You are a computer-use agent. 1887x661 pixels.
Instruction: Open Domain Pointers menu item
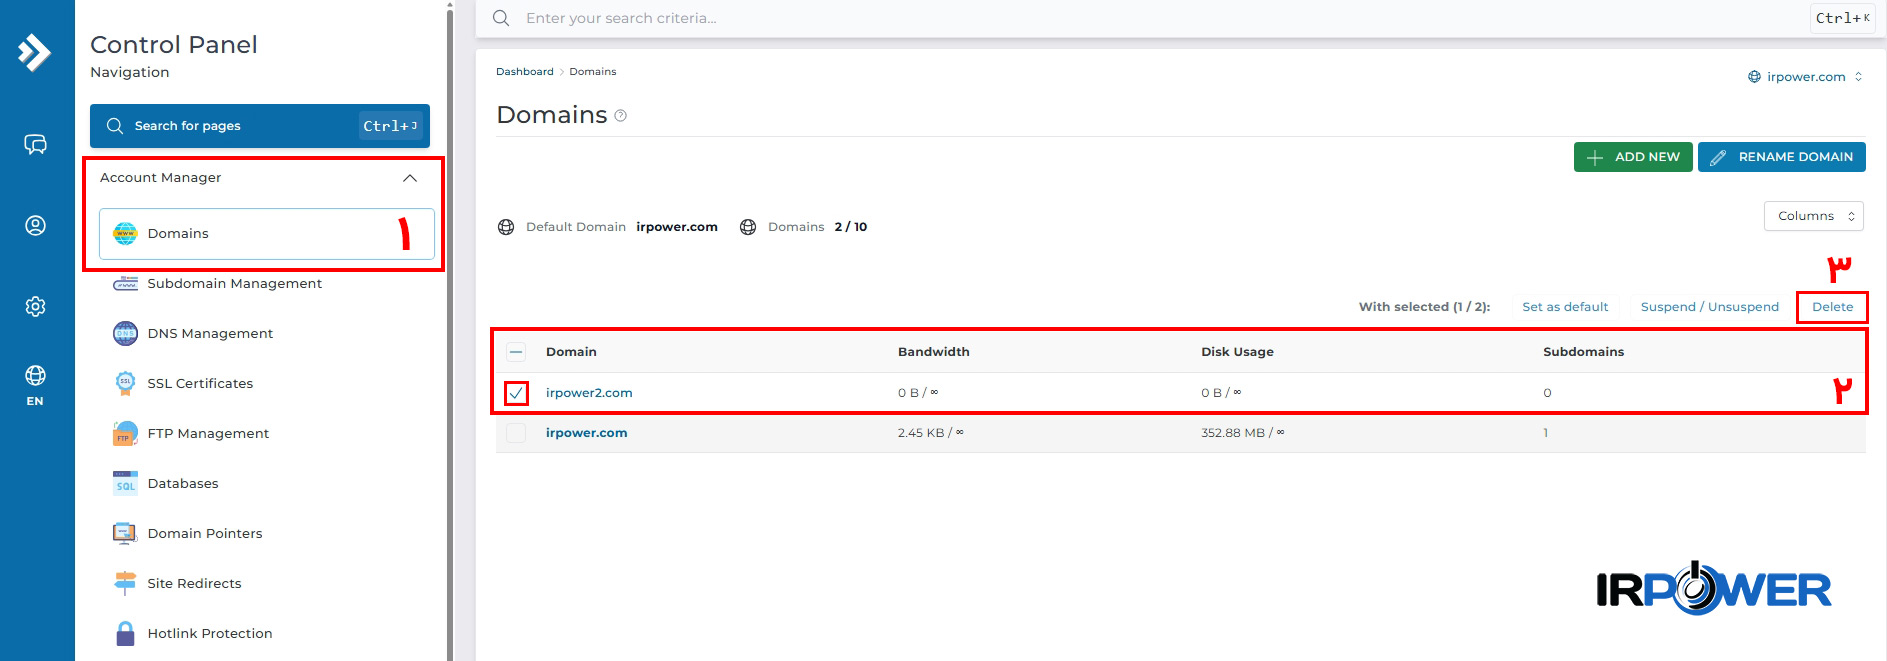tap(205, 533)
